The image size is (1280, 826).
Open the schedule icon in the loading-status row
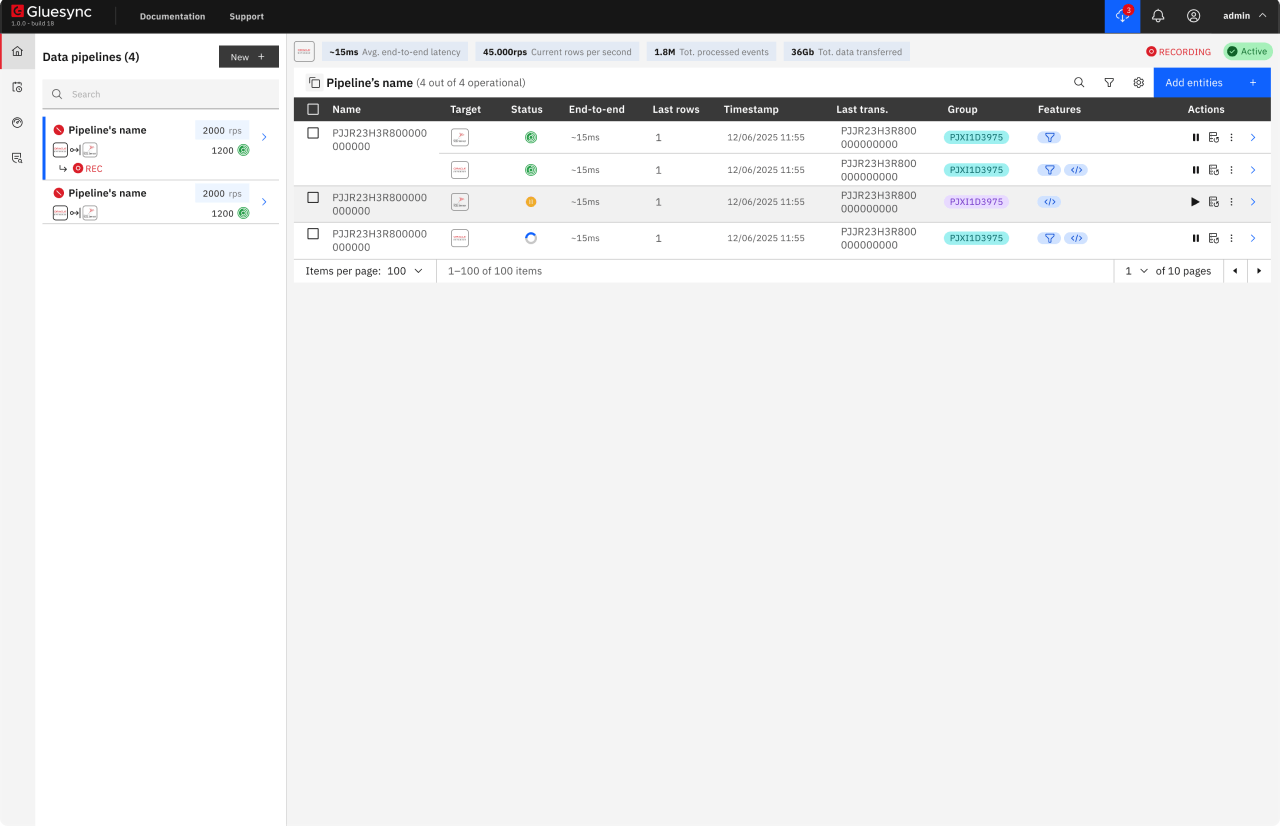tap(1213, 238)
